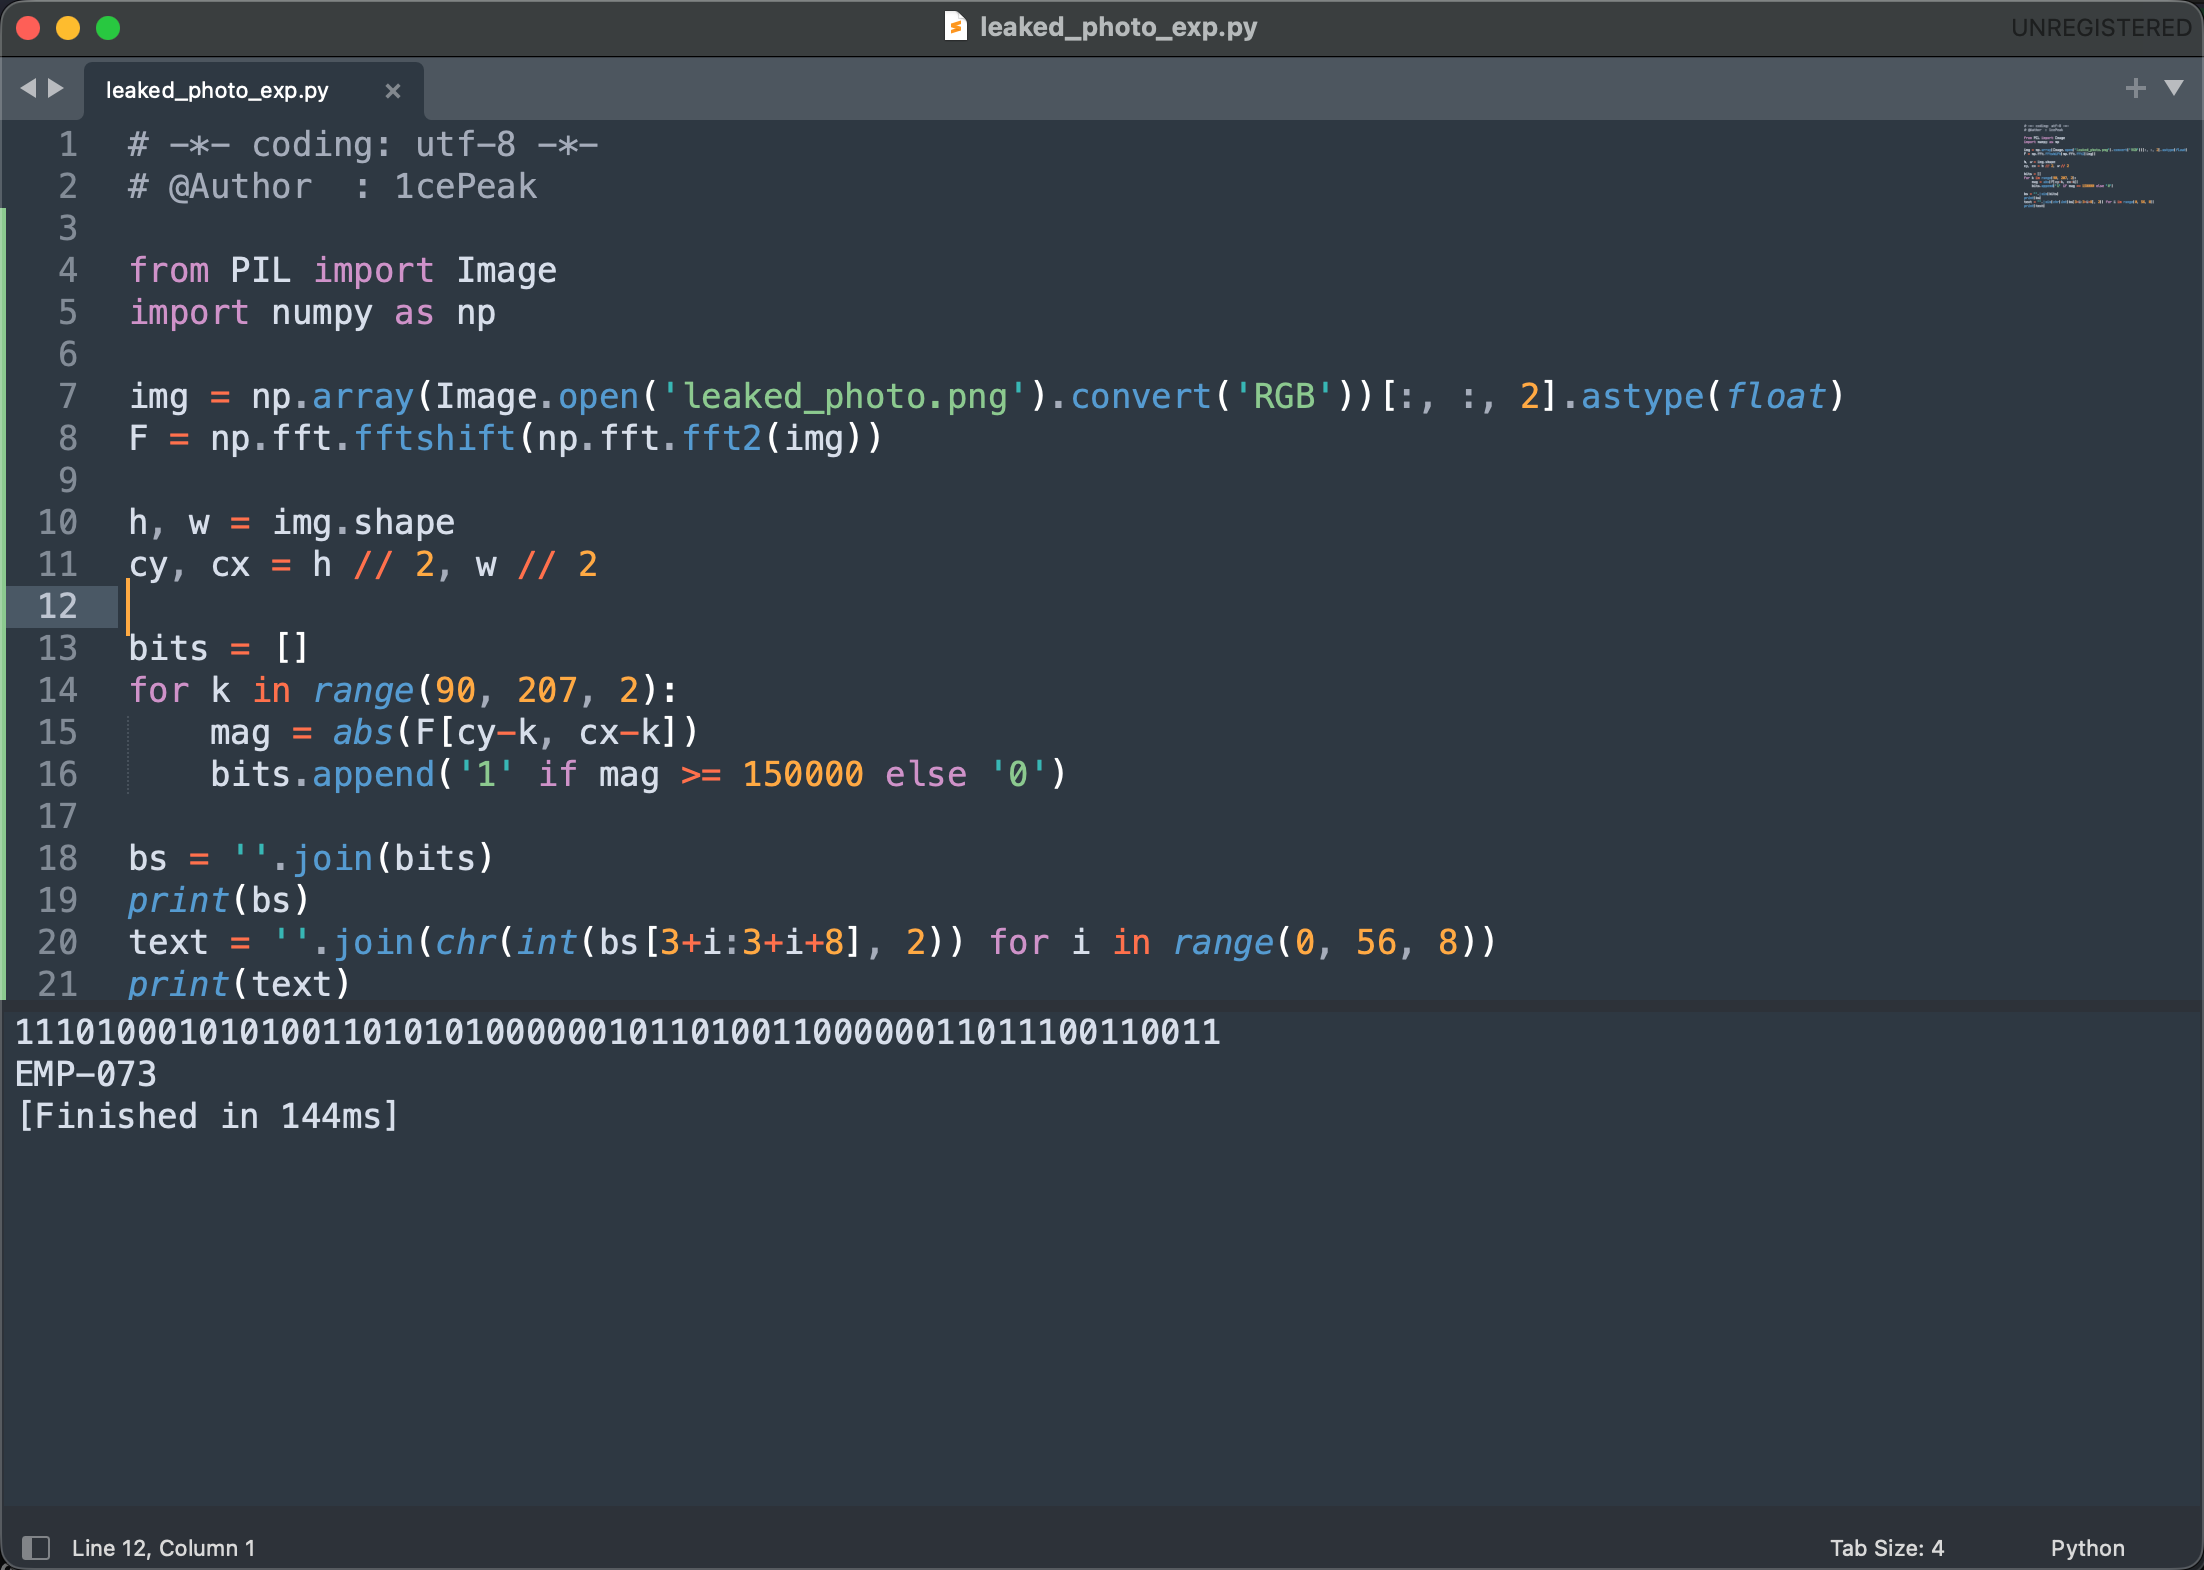Click the Line 12, Column 1 indicator
Image resolution: width=2204 pixels, height=1570 pixels.
163,1548
